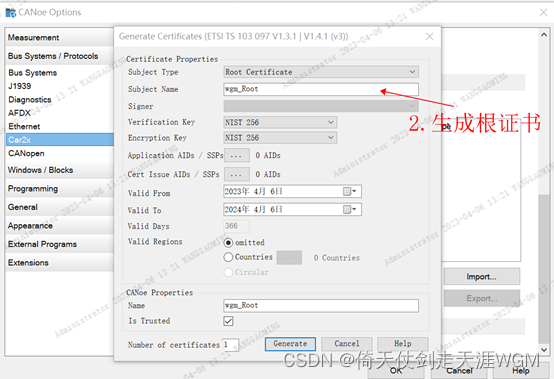Open the External Programs category
Screen dimensions: 554x379
coord(59,244)
